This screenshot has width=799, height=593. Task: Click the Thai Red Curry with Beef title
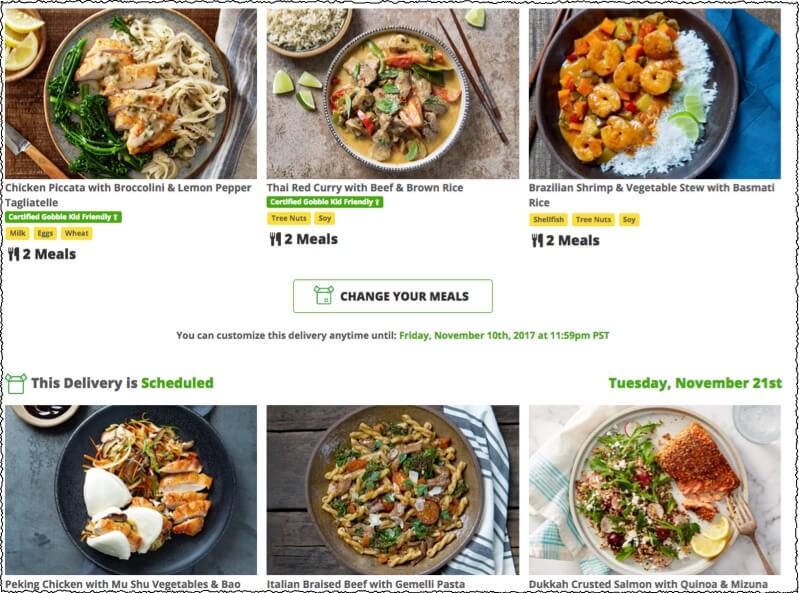click(x=365, y=187)
